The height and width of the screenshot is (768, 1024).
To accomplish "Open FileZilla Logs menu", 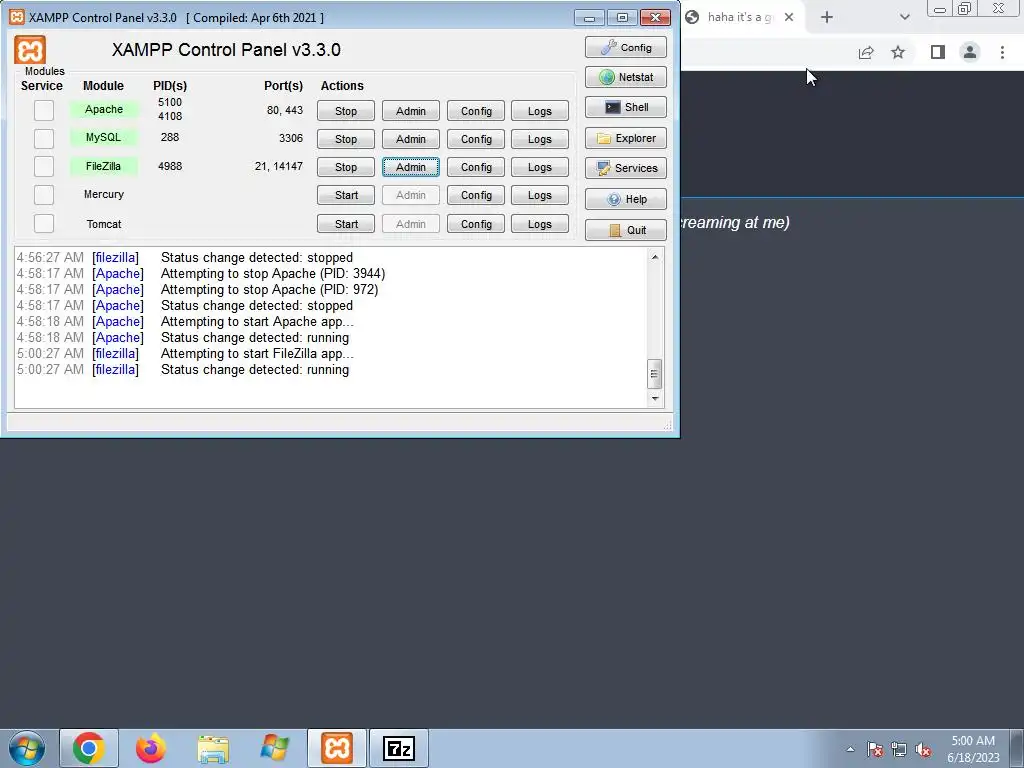I will click(540, 167).
